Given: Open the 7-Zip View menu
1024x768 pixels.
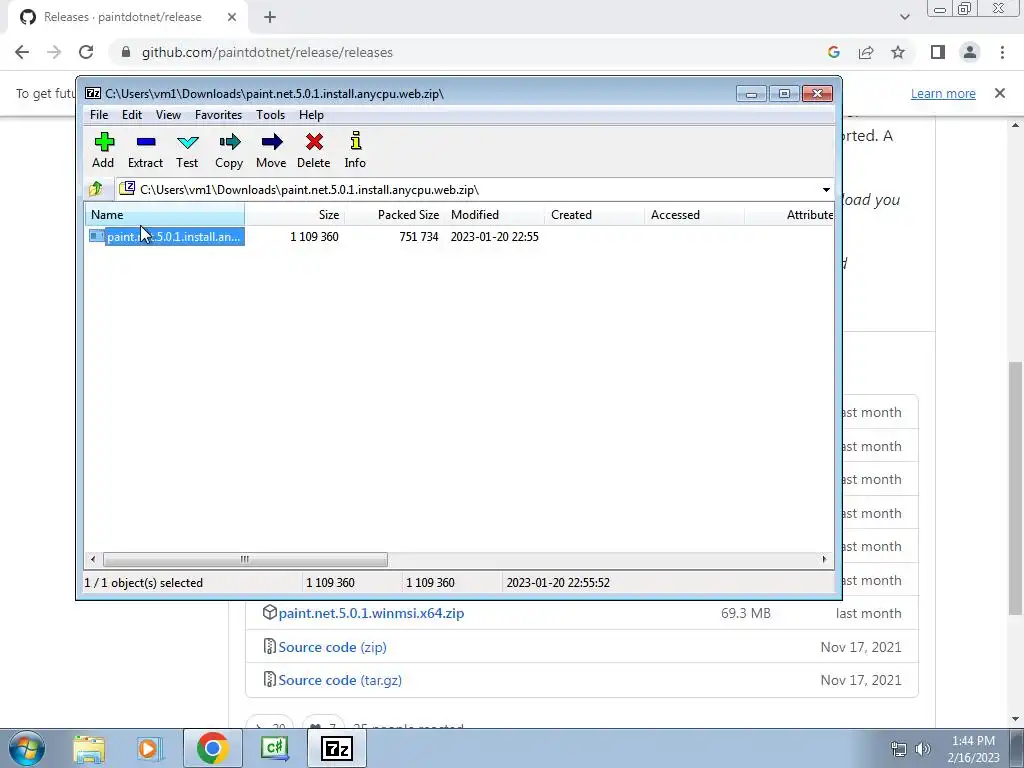Looking at the screenshot, I should coord(168,115).
